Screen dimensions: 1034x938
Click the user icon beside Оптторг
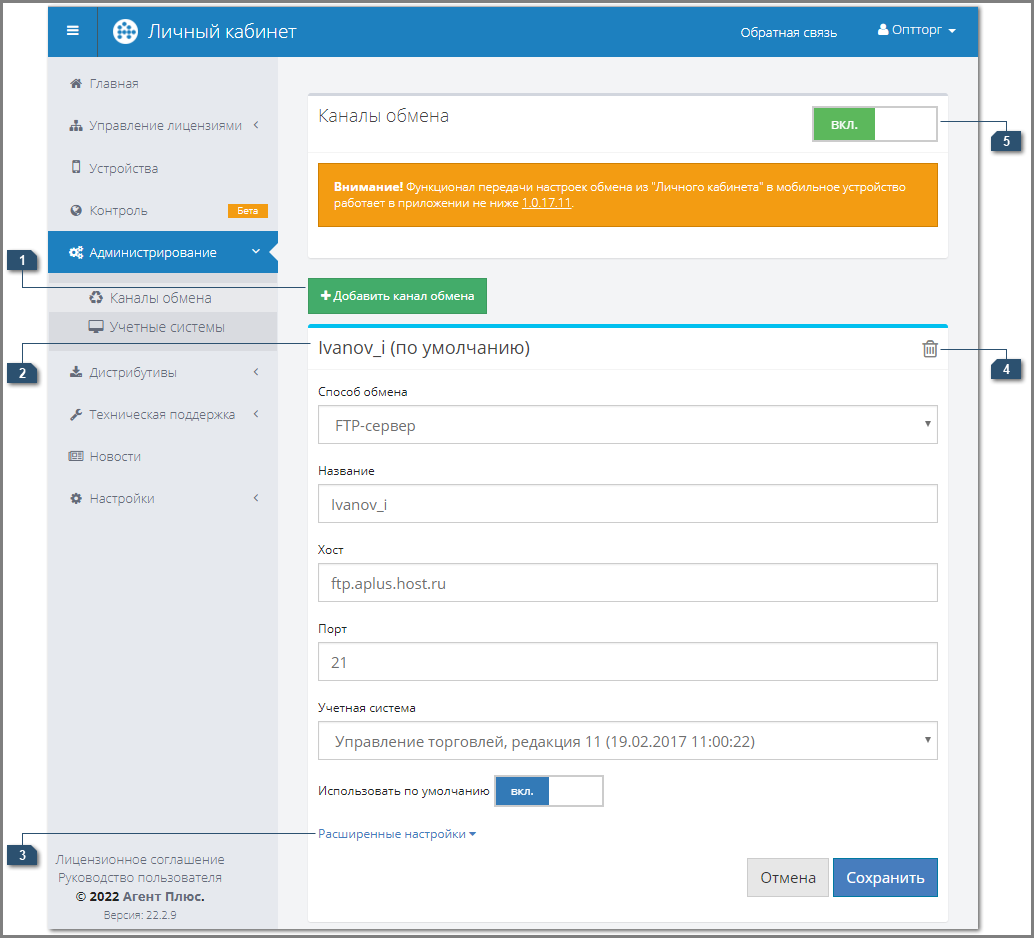[882, 30]
